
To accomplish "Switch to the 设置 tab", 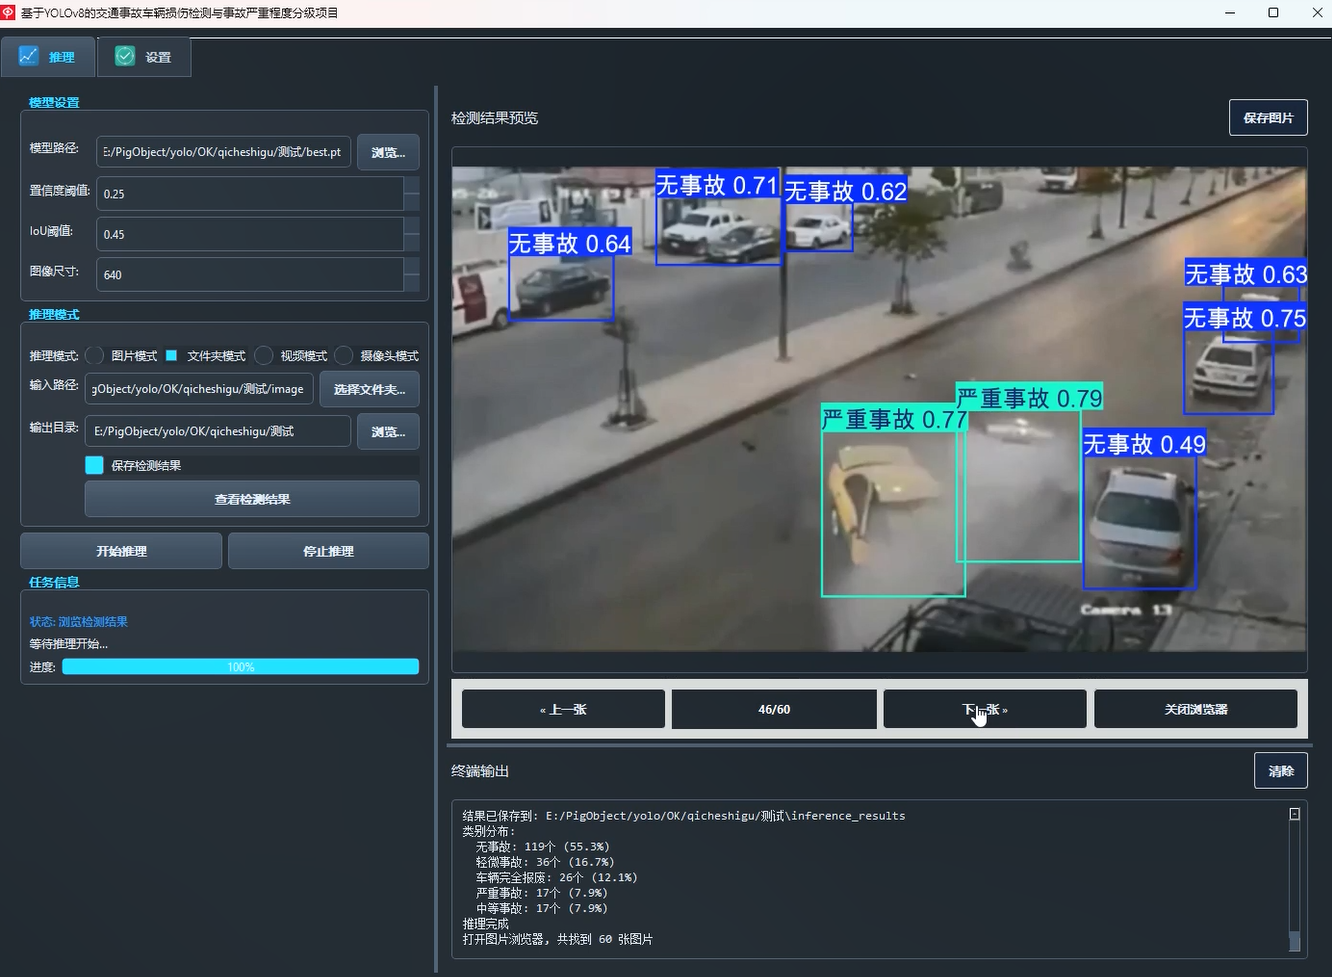I will tap(144, 57).
